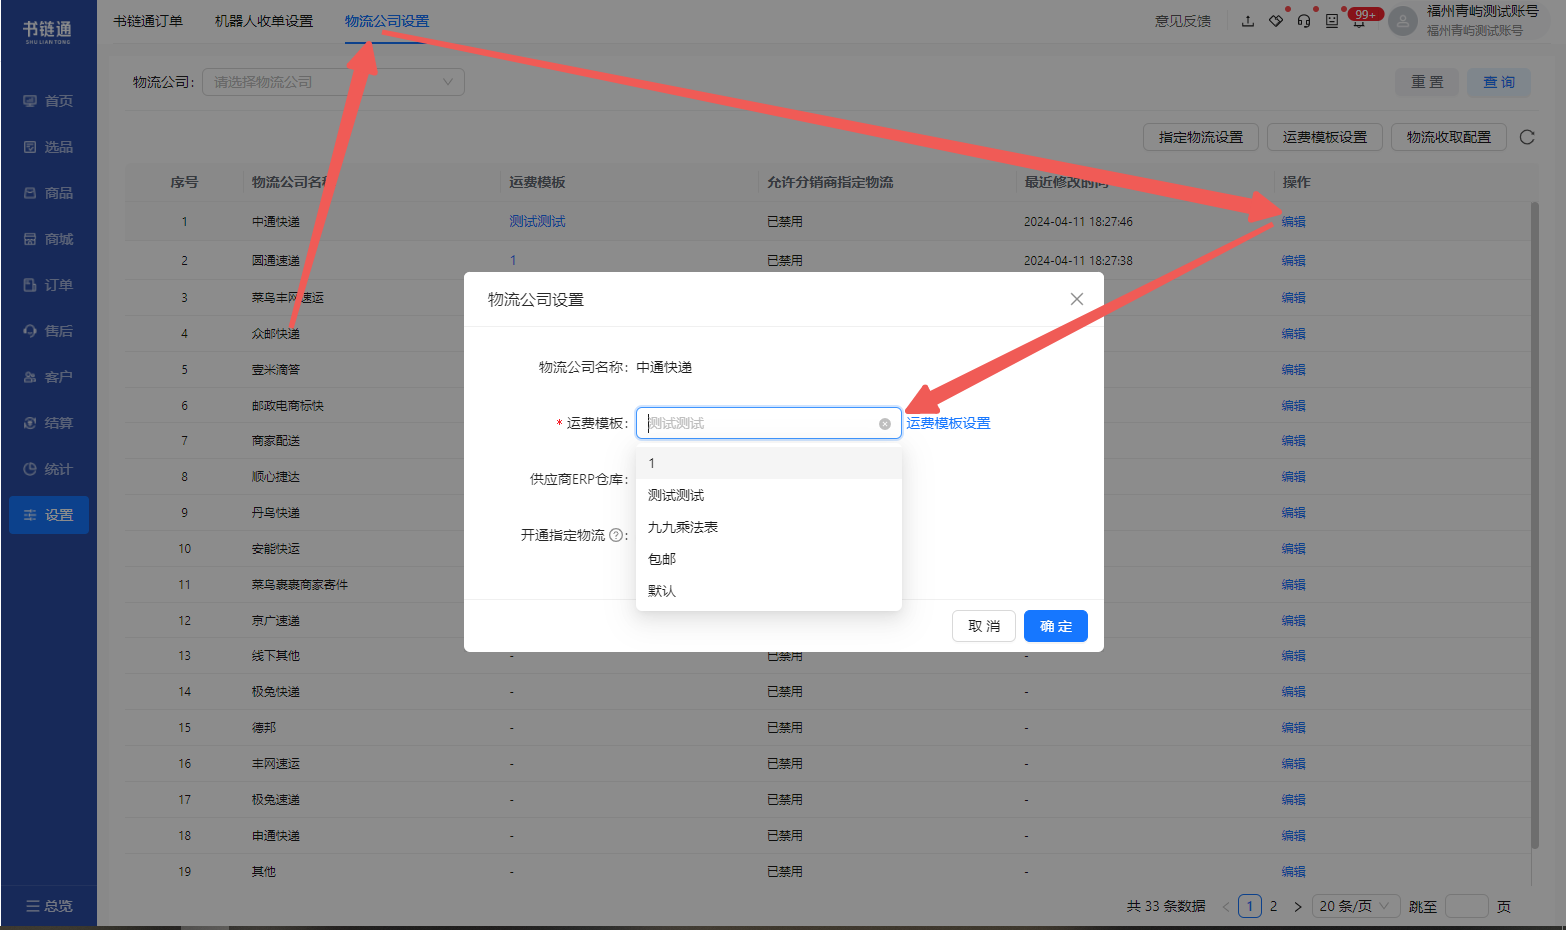Open 首页 in the sidebar
The width and height of the screenshot is (1566, 930).
pyautogui.click(x=48, y=101)
